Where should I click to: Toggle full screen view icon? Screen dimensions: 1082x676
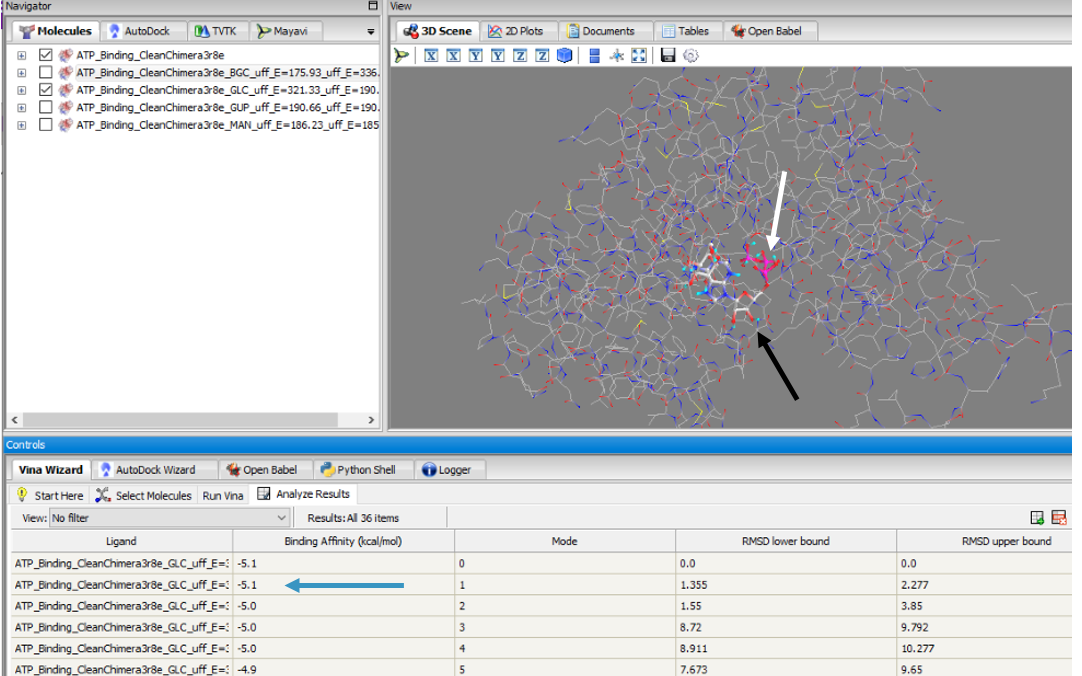pos(639,56)
